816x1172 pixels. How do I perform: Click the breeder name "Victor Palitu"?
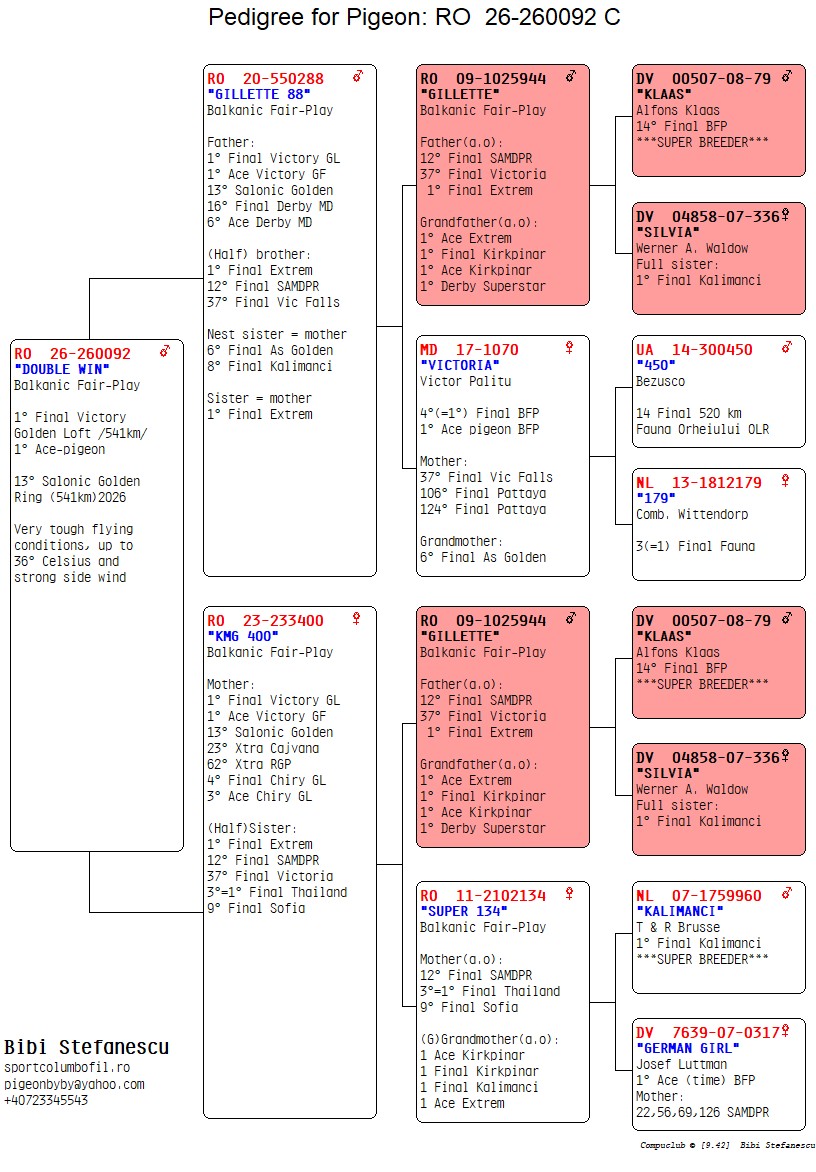466,381
